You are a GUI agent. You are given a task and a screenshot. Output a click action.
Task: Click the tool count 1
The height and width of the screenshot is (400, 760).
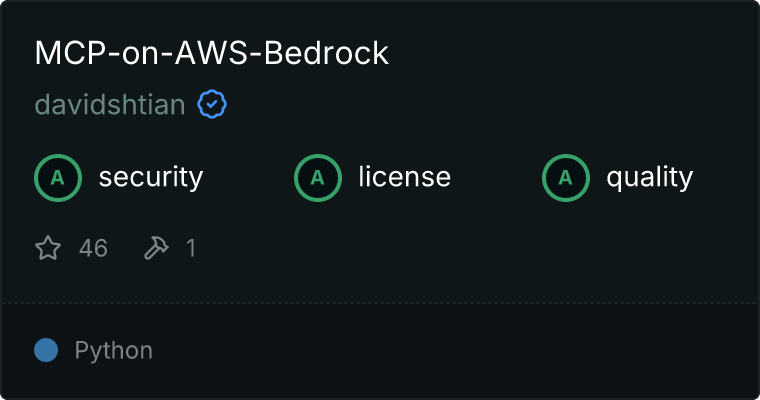tap(191, 248)
